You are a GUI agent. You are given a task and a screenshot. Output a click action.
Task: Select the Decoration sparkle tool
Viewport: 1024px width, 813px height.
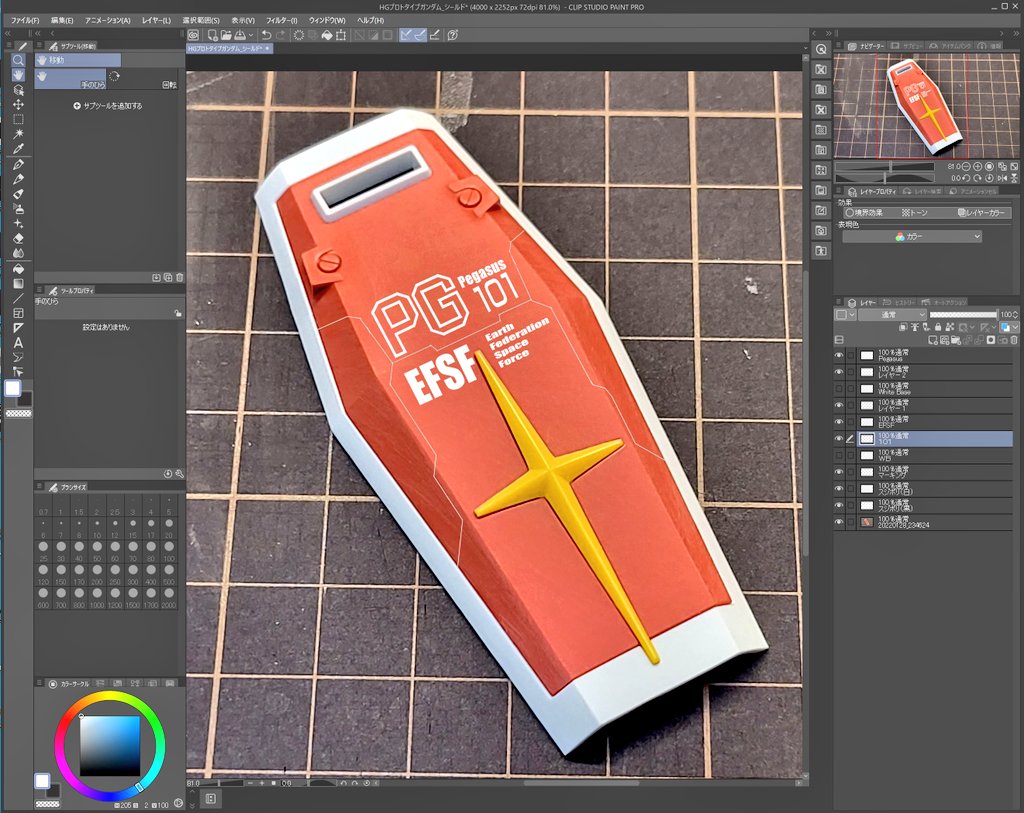(18, 223)
